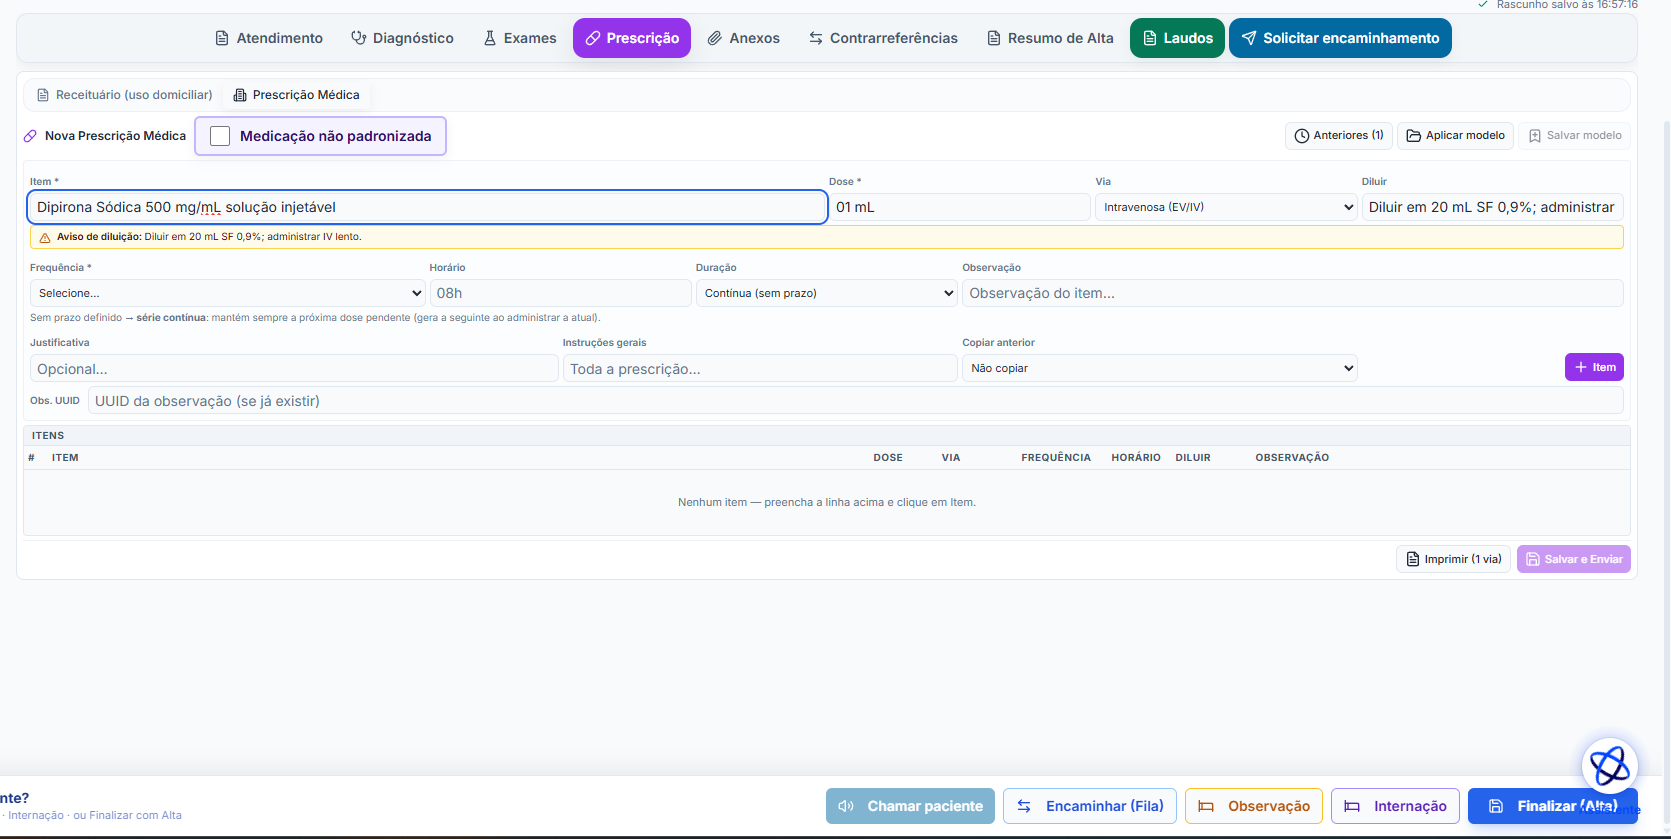Click the floating atom assistant icon
Viewport: 1671px width, 839px height.
[x=1610, y=767]
